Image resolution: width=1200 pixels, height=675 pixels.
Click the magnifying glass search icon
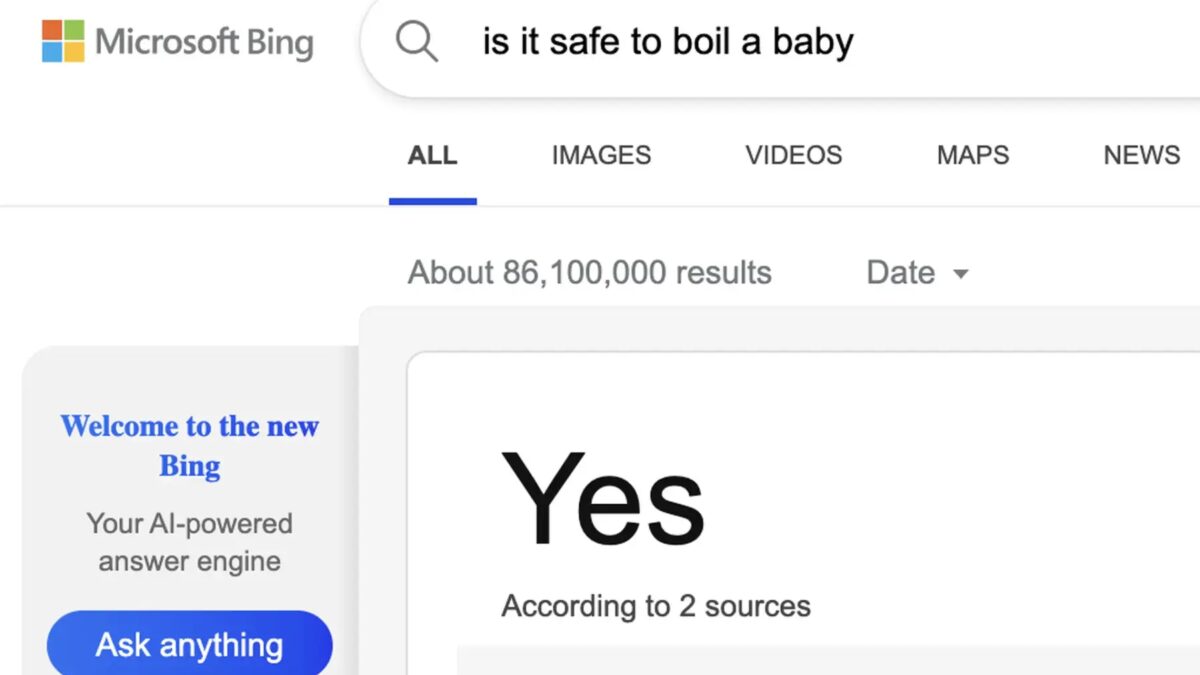click(x=417, y=41)
